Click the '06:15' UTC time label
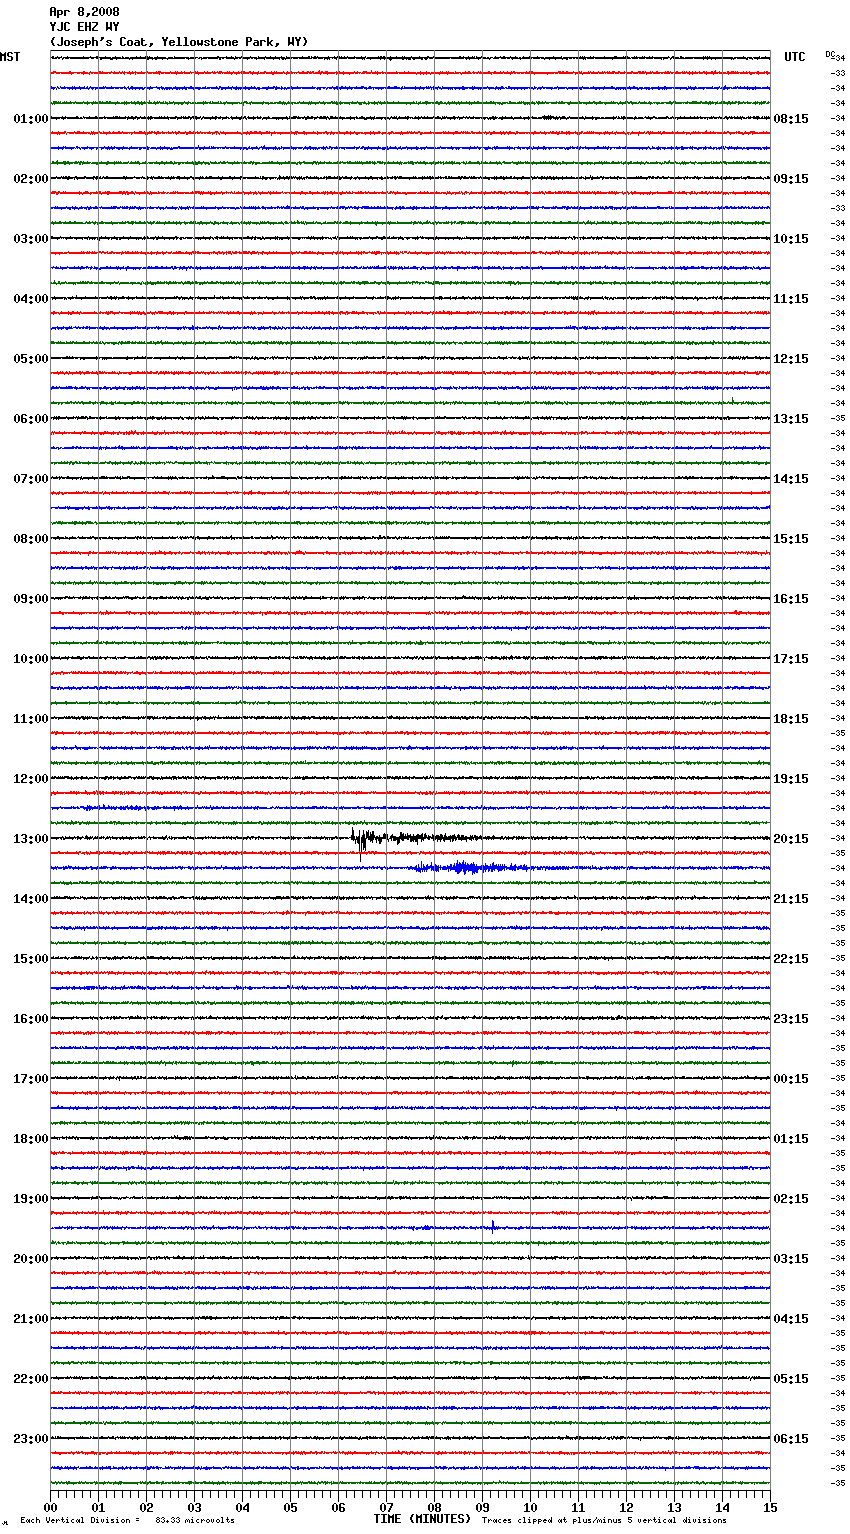This screenshot has height=1534, width=850. tap(791, 1439)
